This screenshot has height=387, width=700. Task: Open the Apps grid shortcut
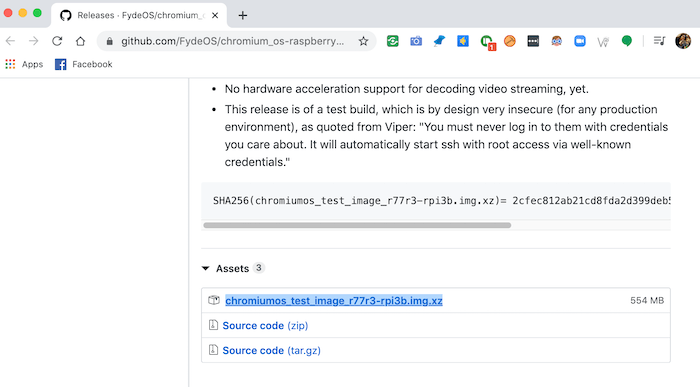[x=24, y=64]
